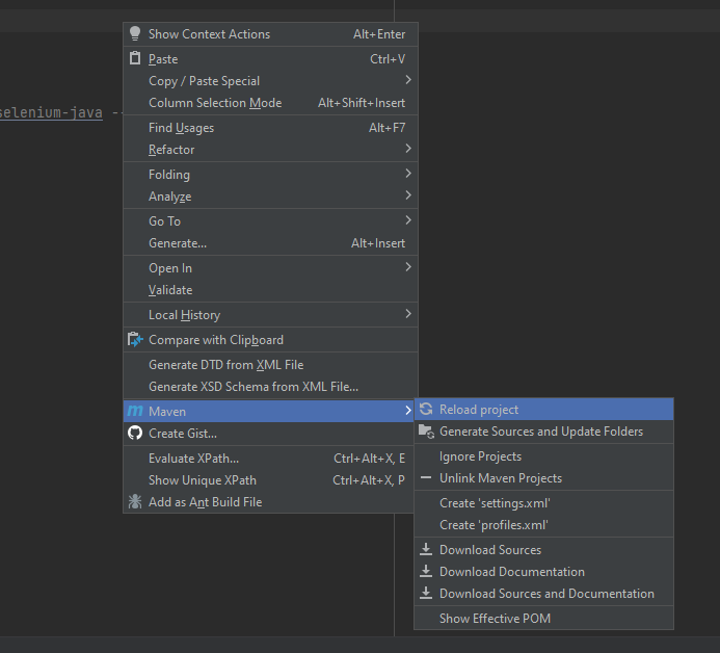Choose Show Effective POM
This screenshot has height=654, width=720.
tap(494, 618)
